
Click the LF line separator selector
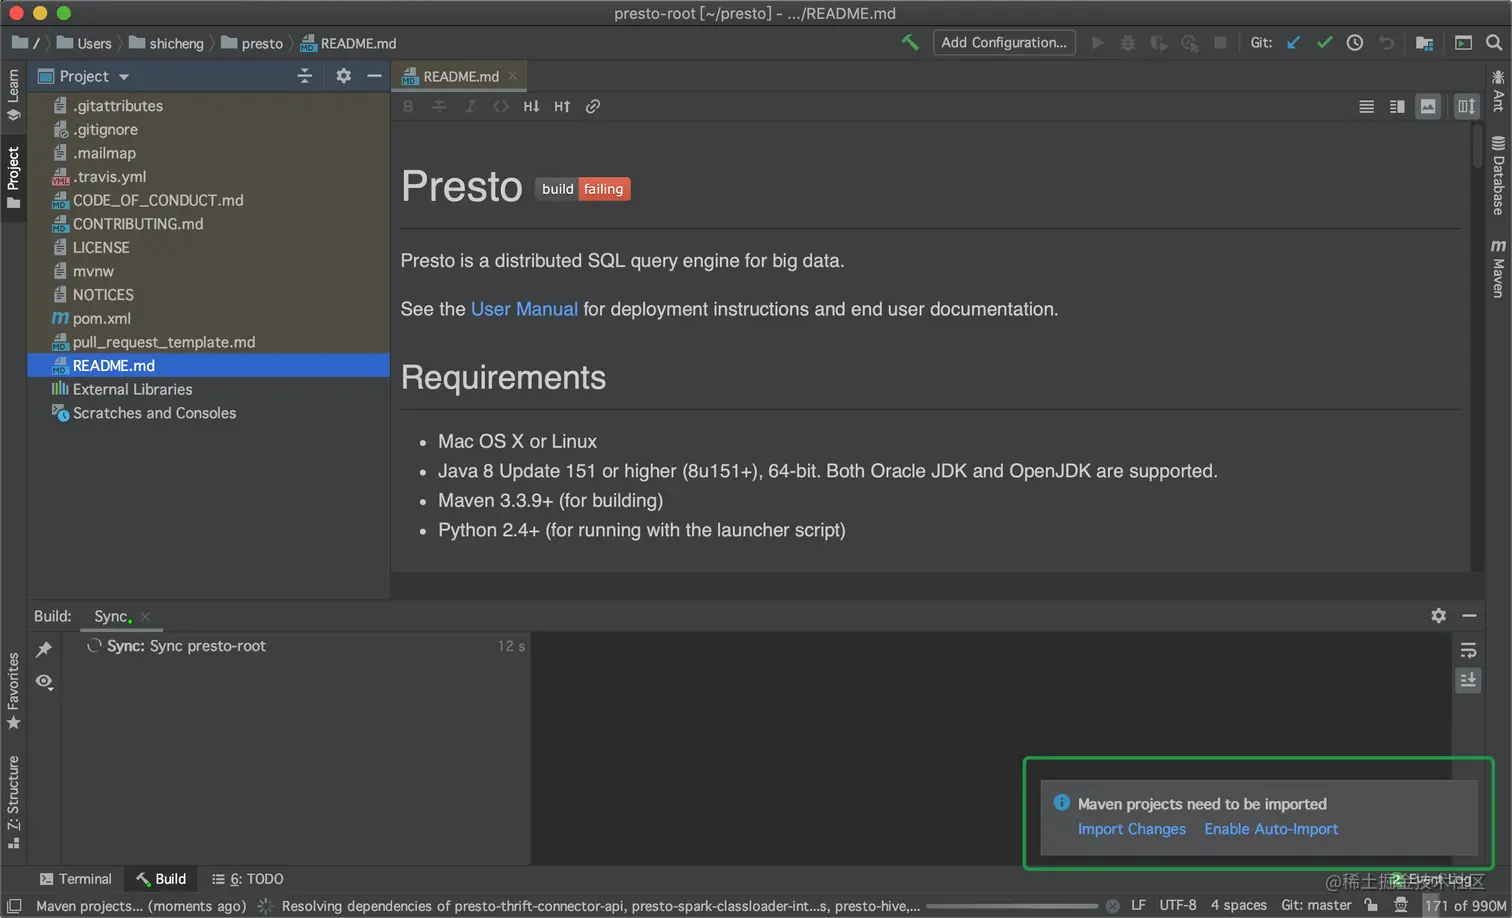coord(1138,905)
